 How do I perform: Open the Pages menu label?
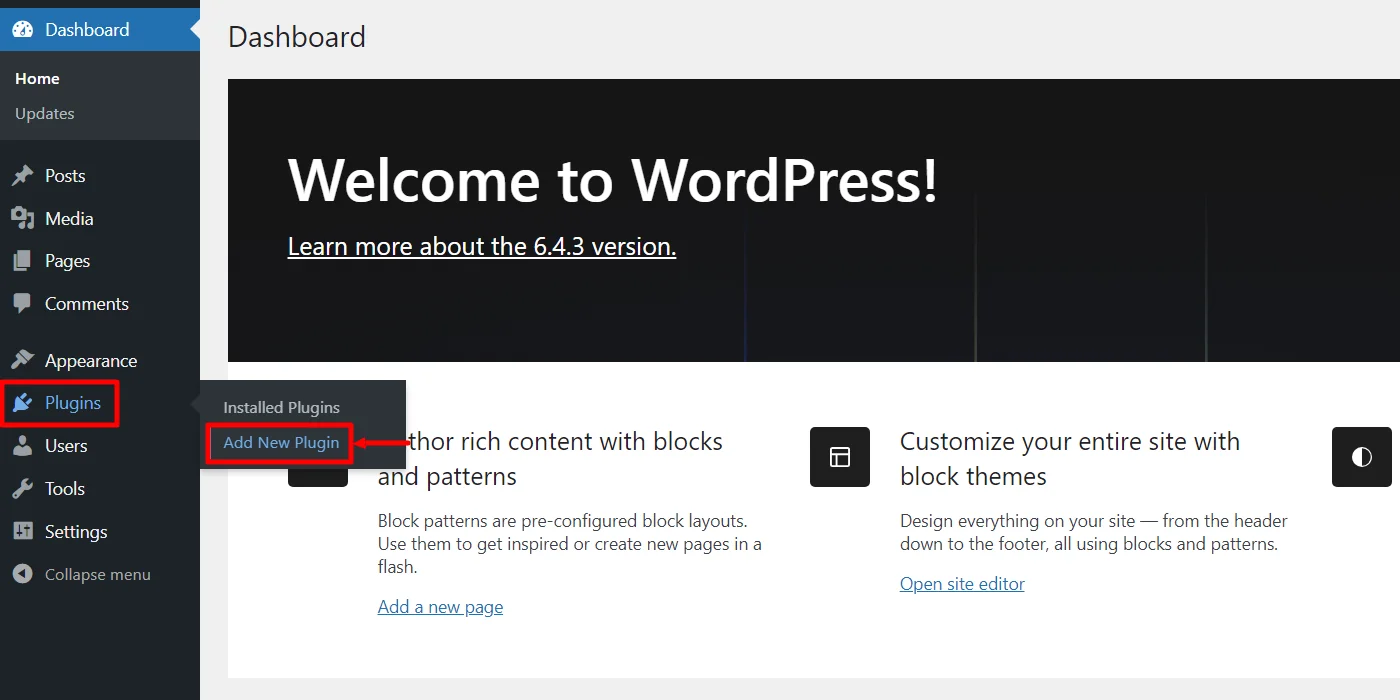68,261
